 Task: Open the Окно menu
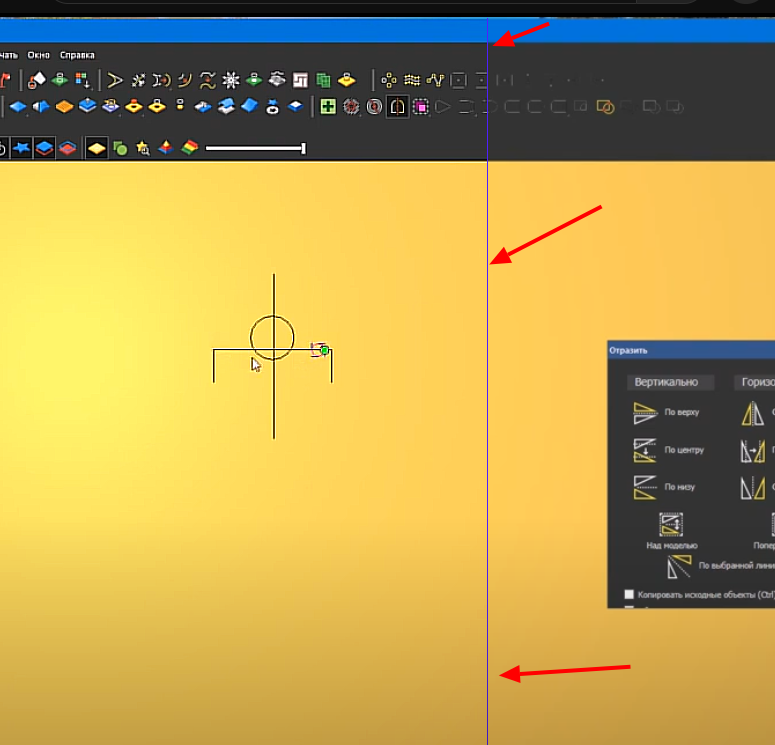click(x=39, y=55)
